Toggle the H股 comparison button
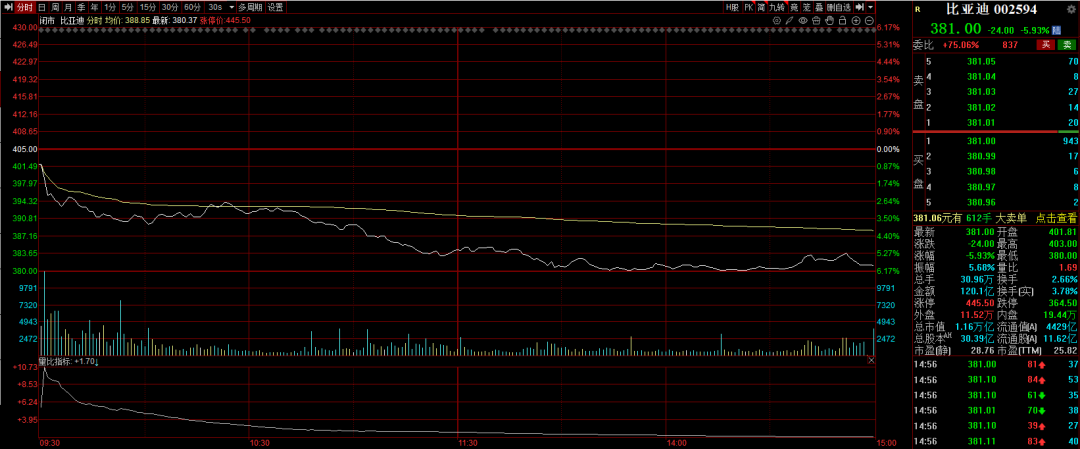The image size is (1080, 449). click(732, 7)
